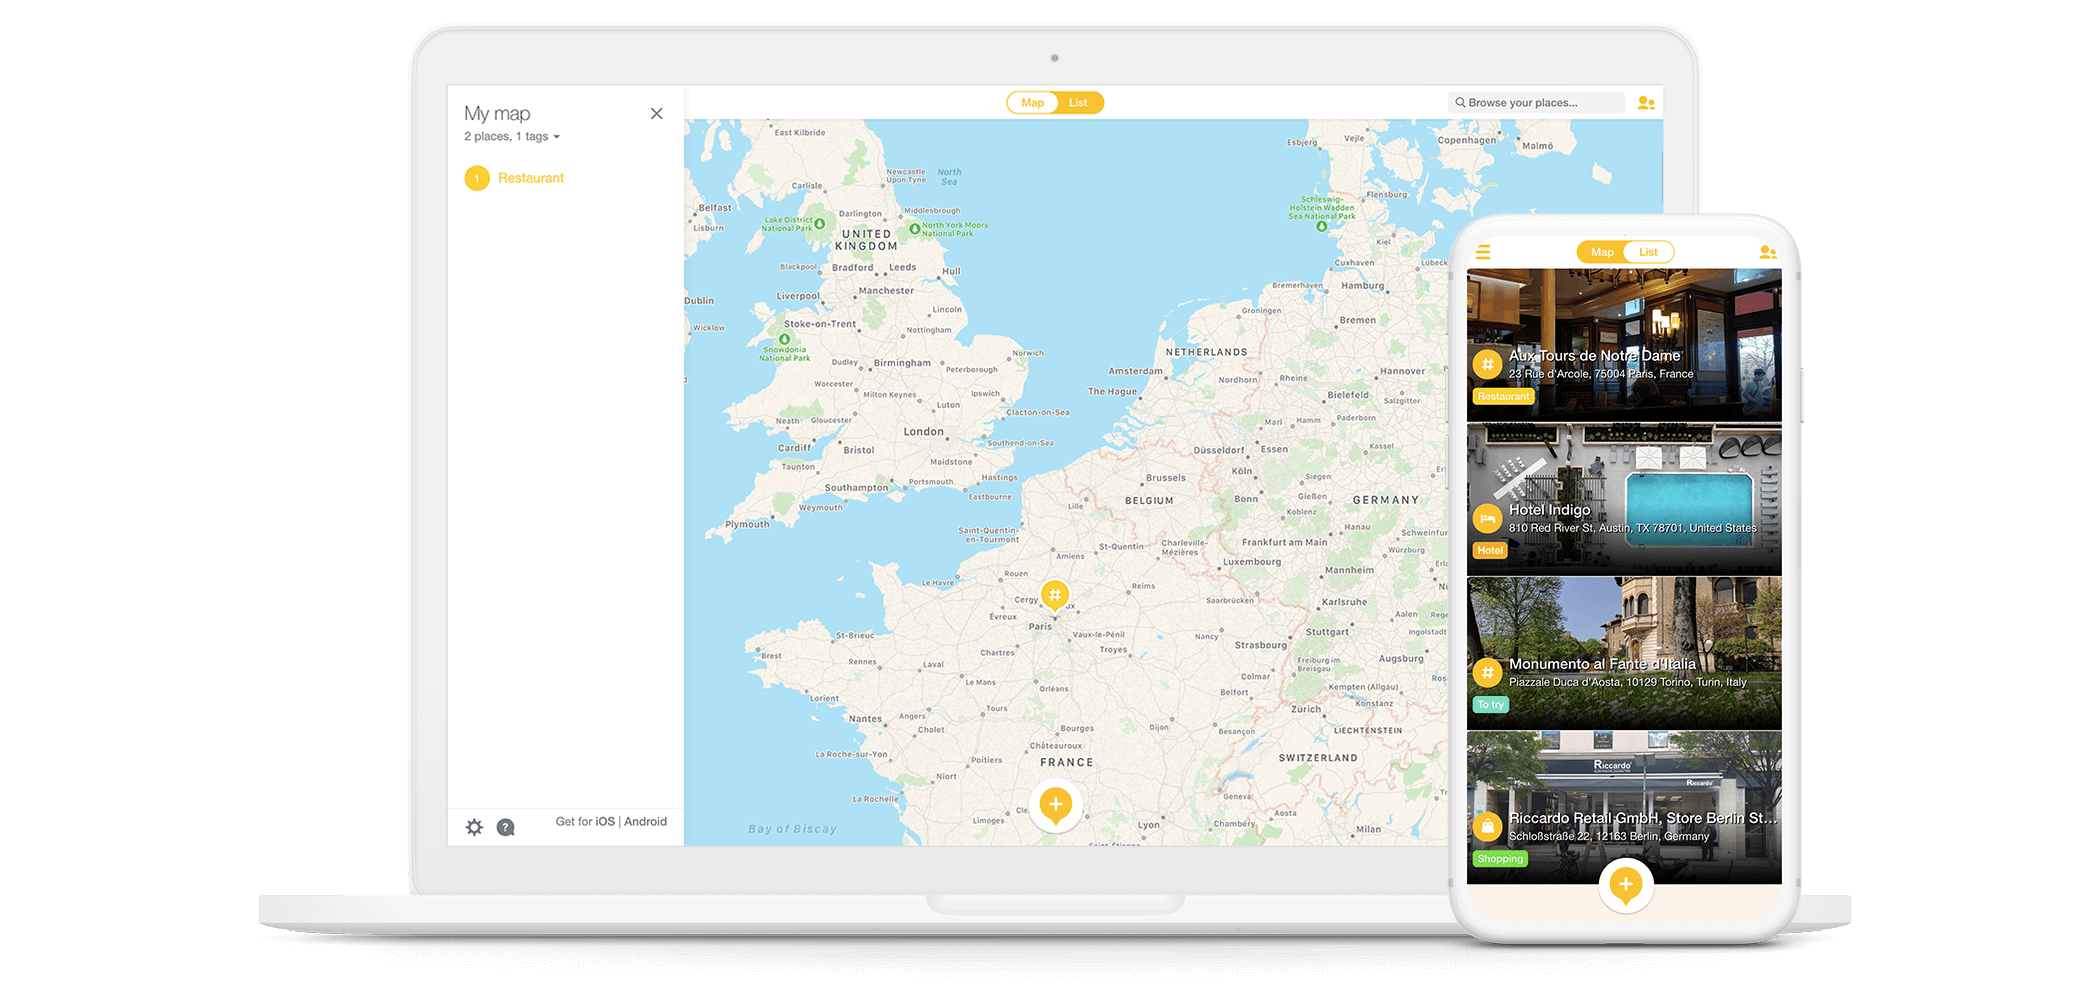Tap the add friend icon on phone
Viewport: 2100px width, 1000px height.
click(1767, 252)
